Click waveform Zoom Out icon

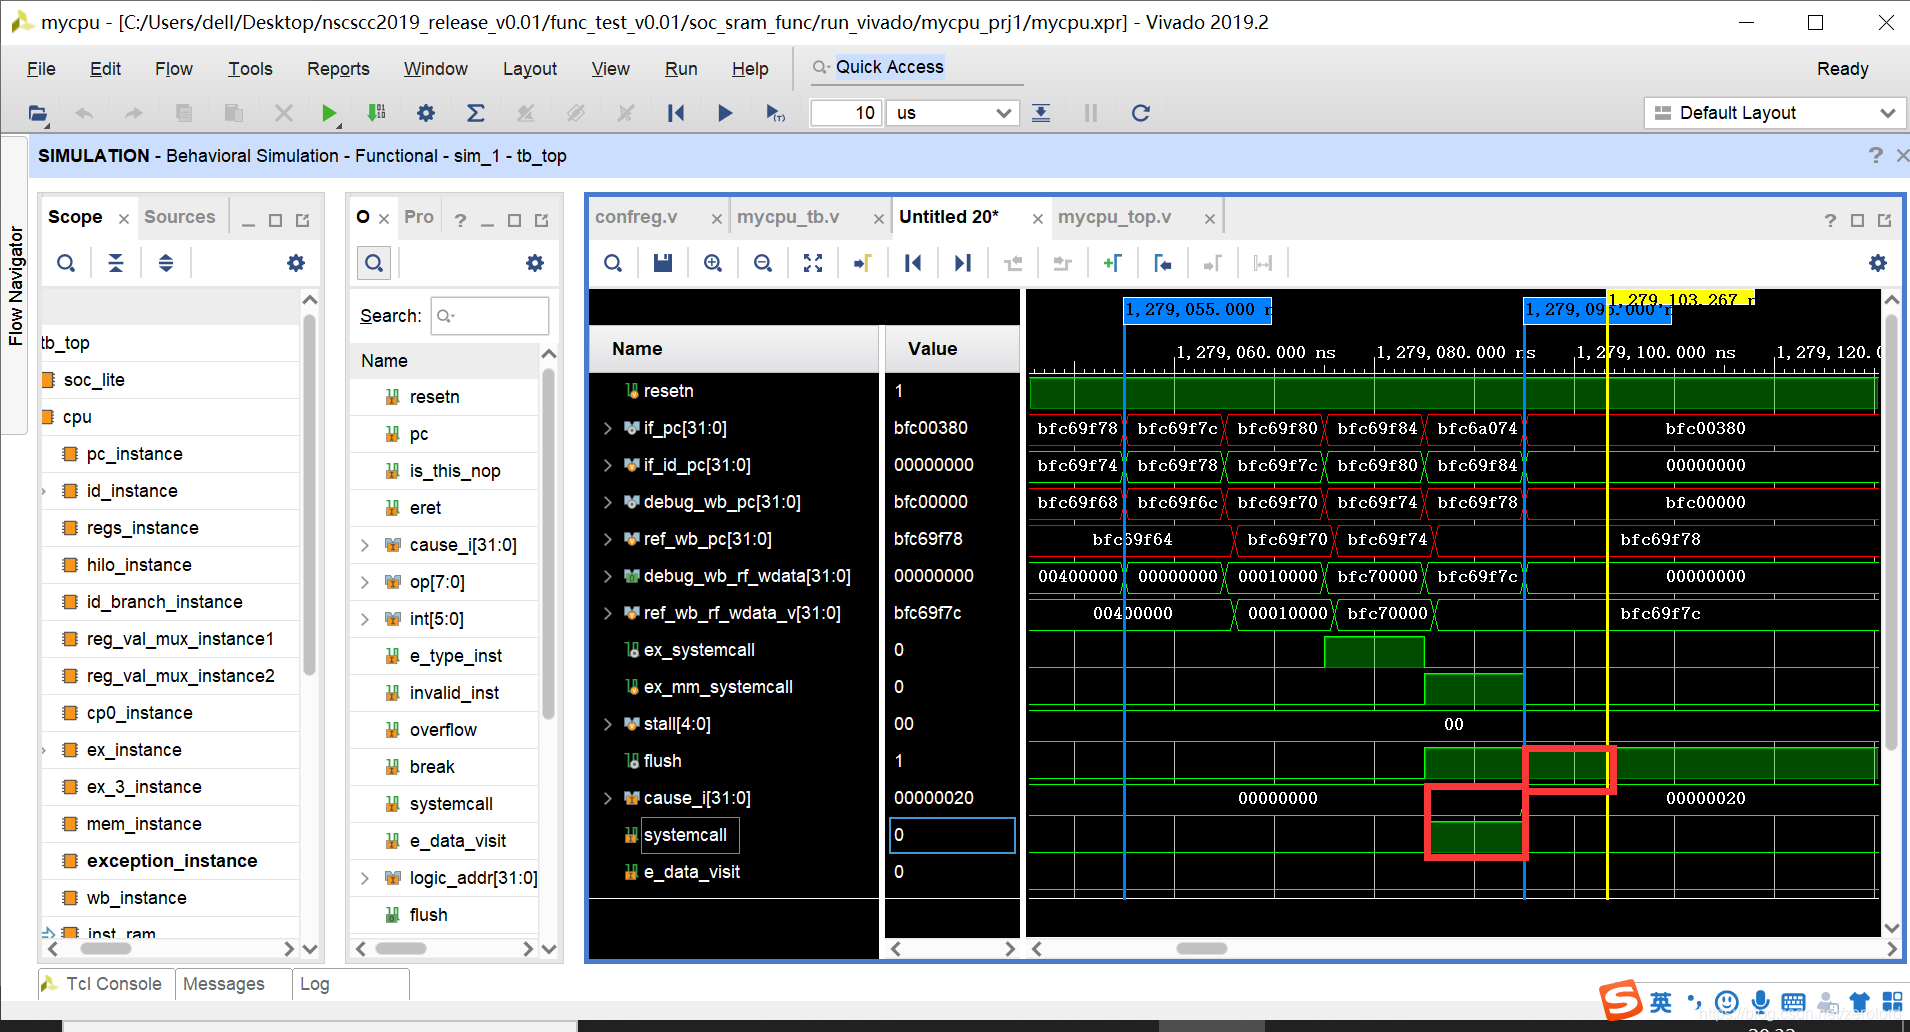pyautogui.click(x=763, y=263)
